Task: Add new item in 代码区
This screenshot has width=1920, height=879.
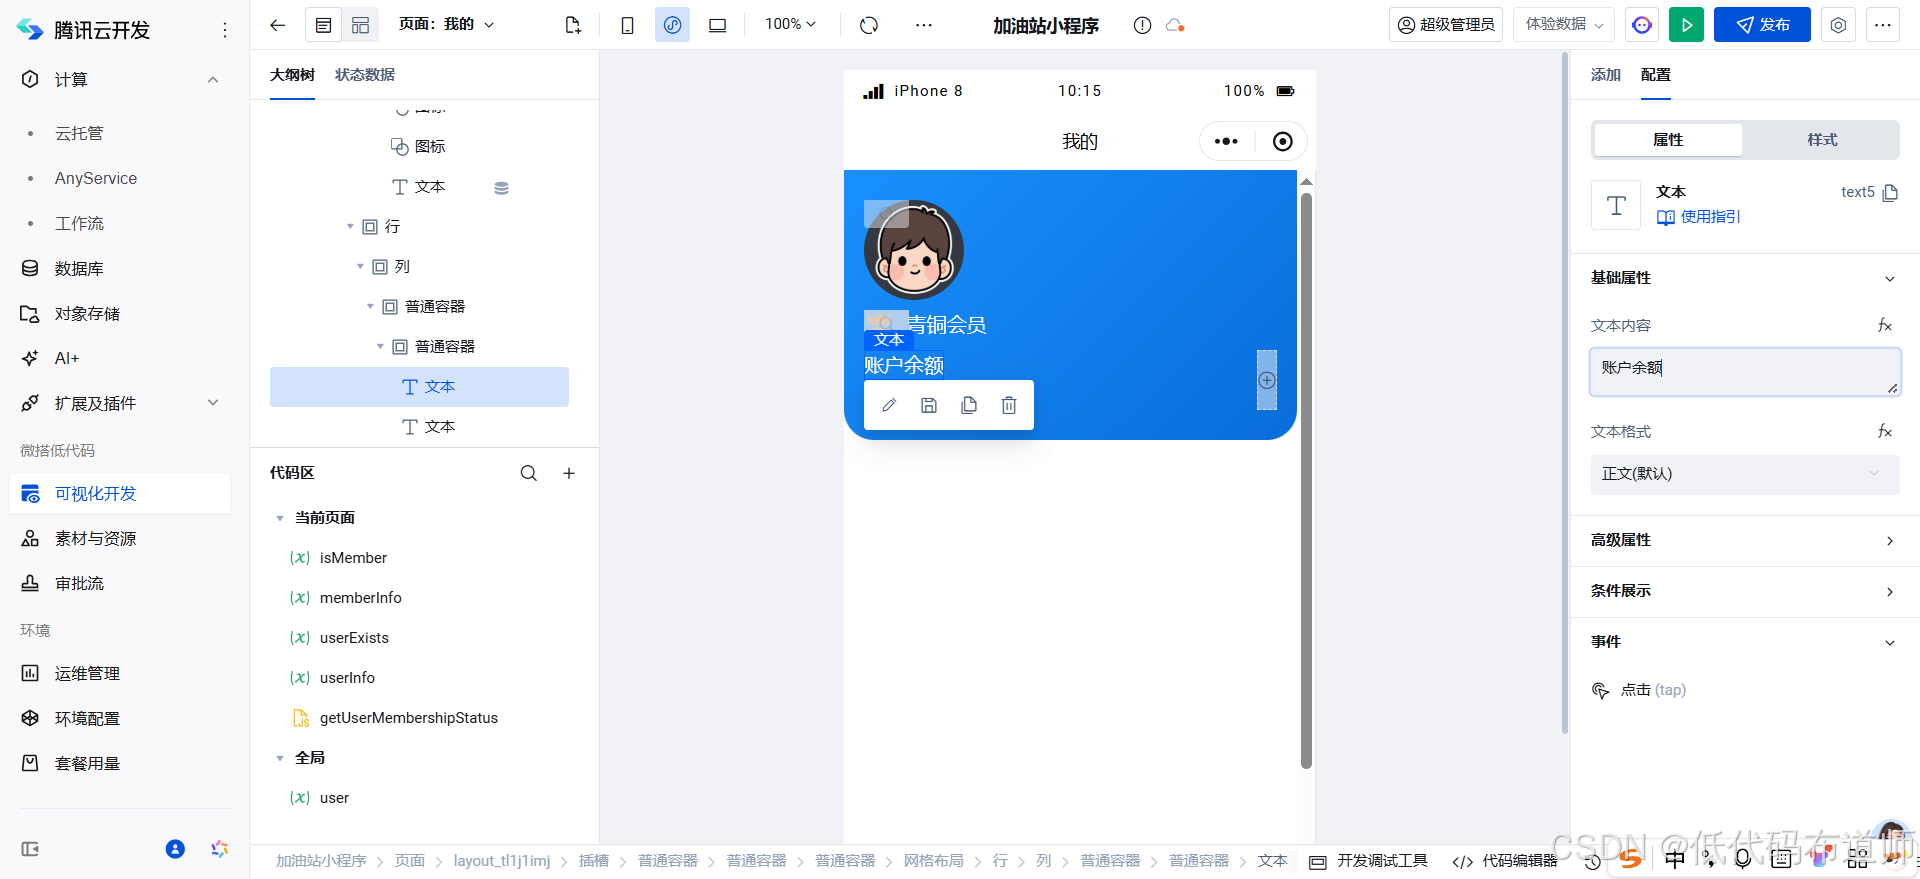Action: coord(569,473)
